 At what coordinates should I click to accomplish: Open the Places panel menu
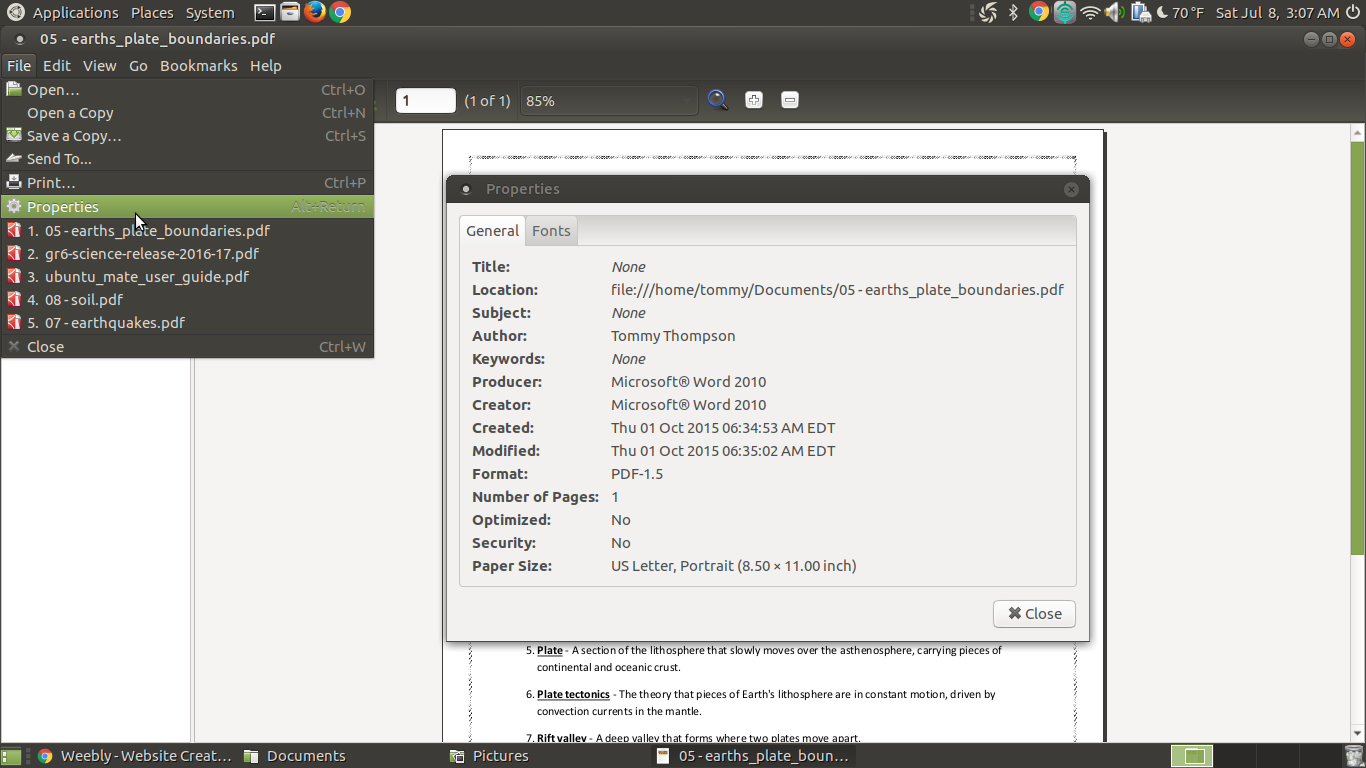pos(152,13)
